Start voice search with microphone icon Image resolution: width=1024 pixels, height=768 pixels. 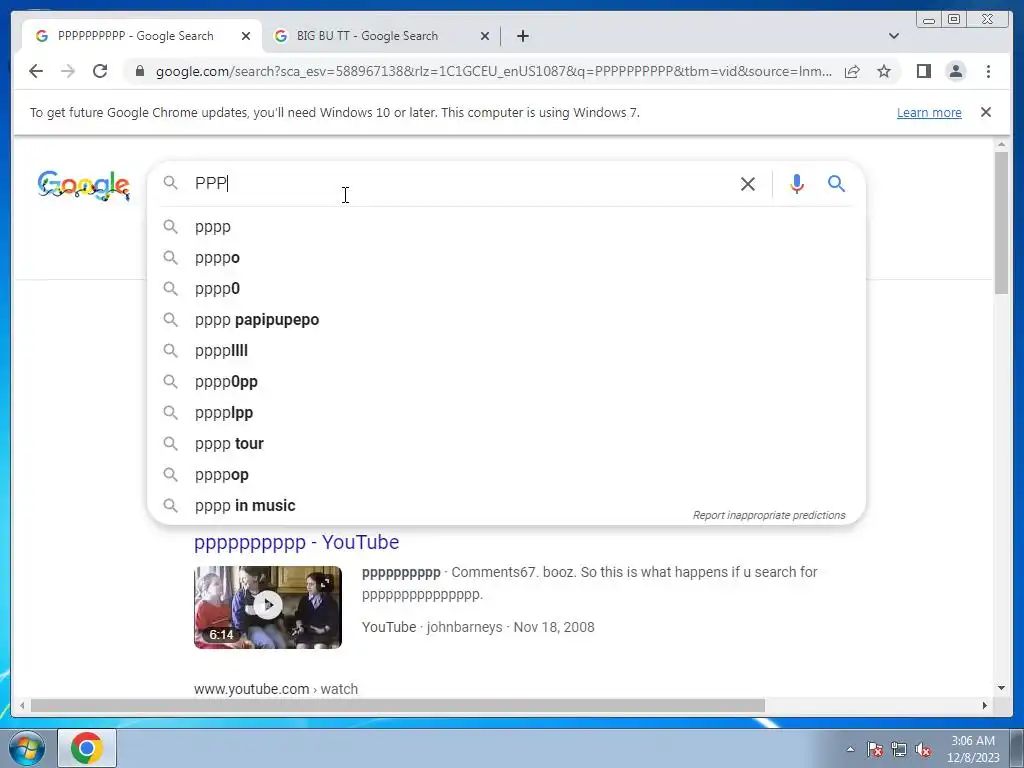[x=796, y=184]
